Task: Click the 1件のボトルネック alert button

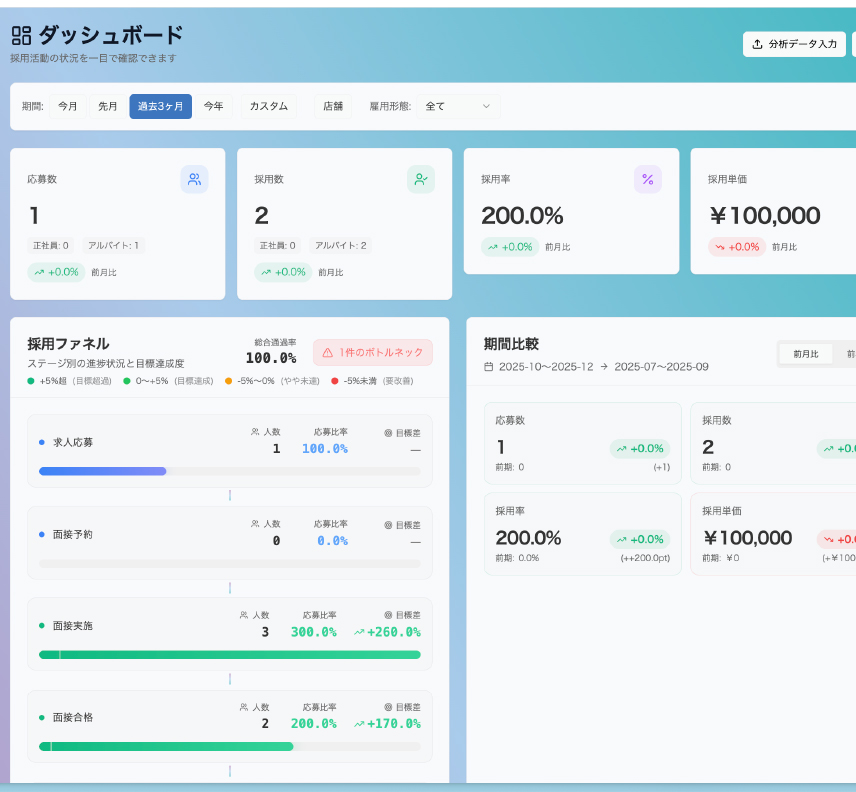Action: 373,353
